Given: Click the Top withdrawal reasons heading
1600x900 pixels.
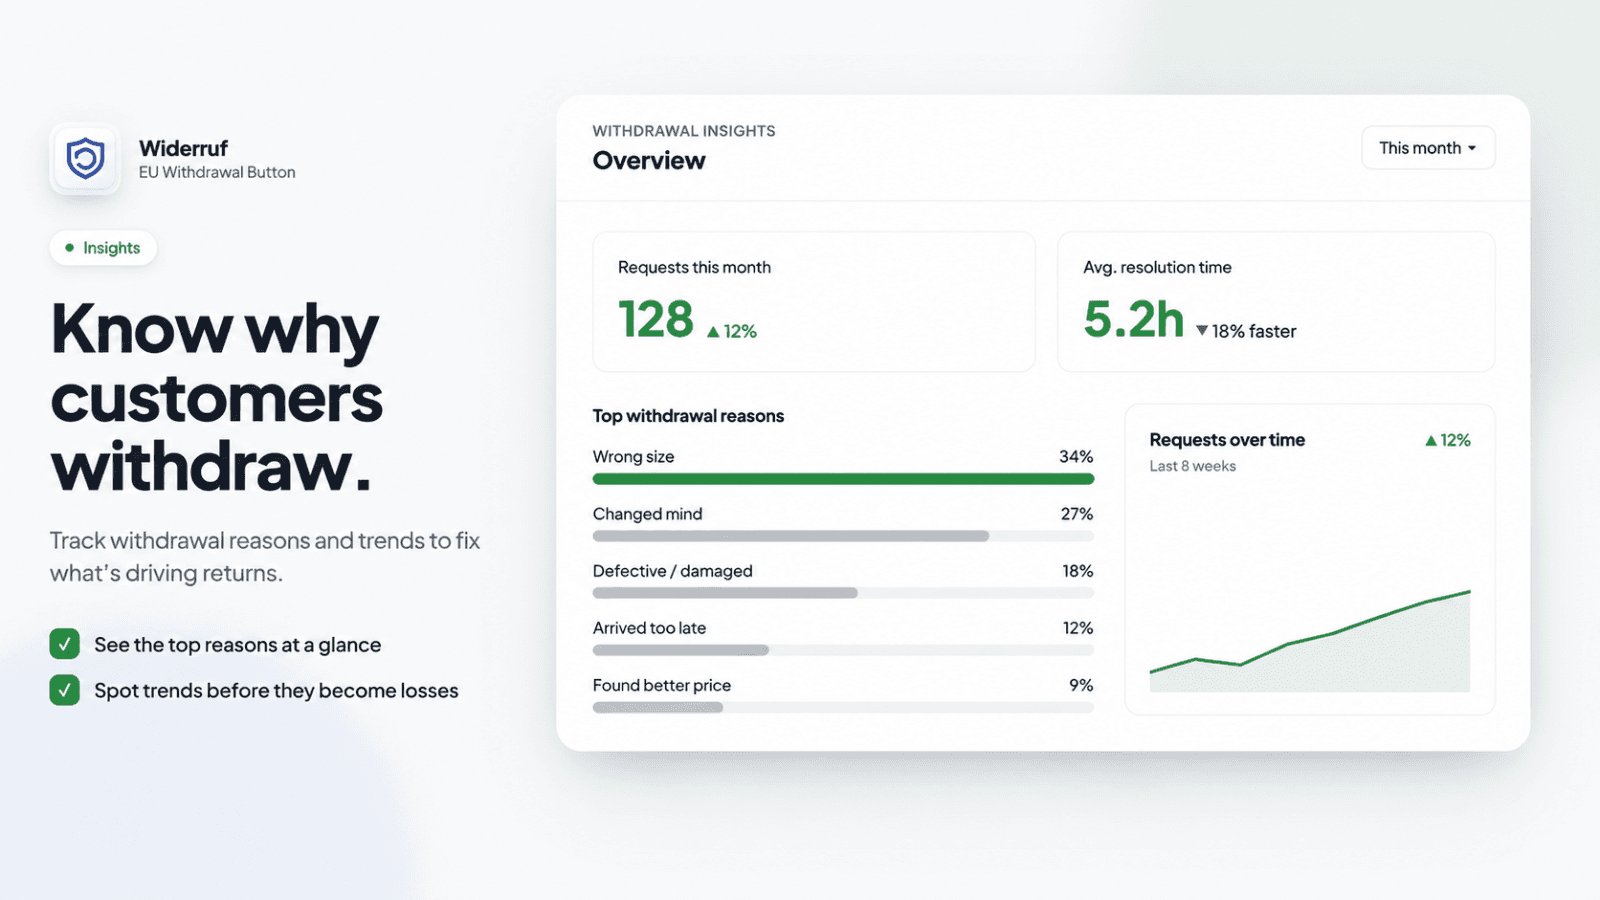Looking at the screenshot, I should click(688, 416).
